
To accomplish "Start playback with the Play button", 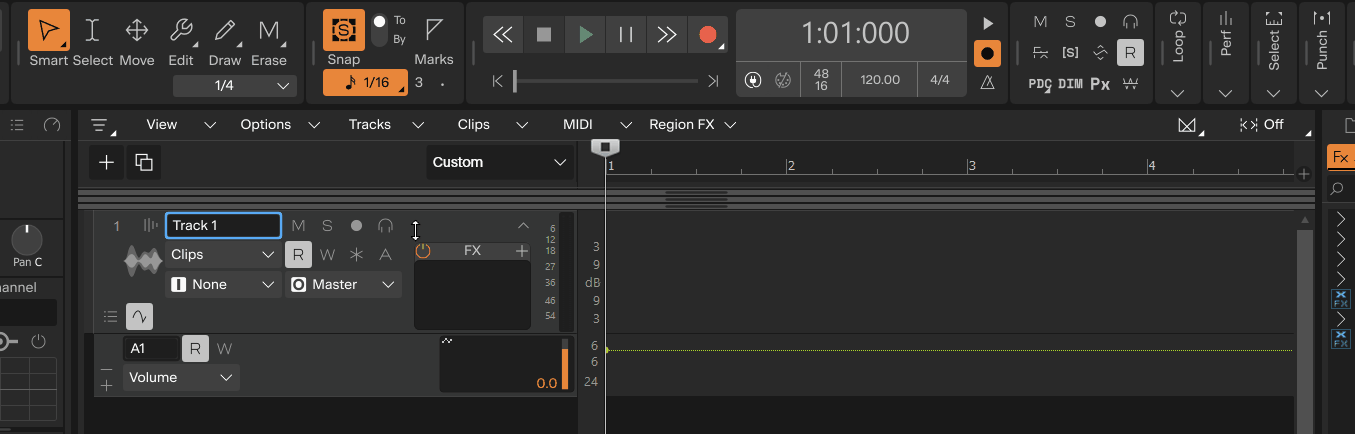I will click(x=585, y=35).
